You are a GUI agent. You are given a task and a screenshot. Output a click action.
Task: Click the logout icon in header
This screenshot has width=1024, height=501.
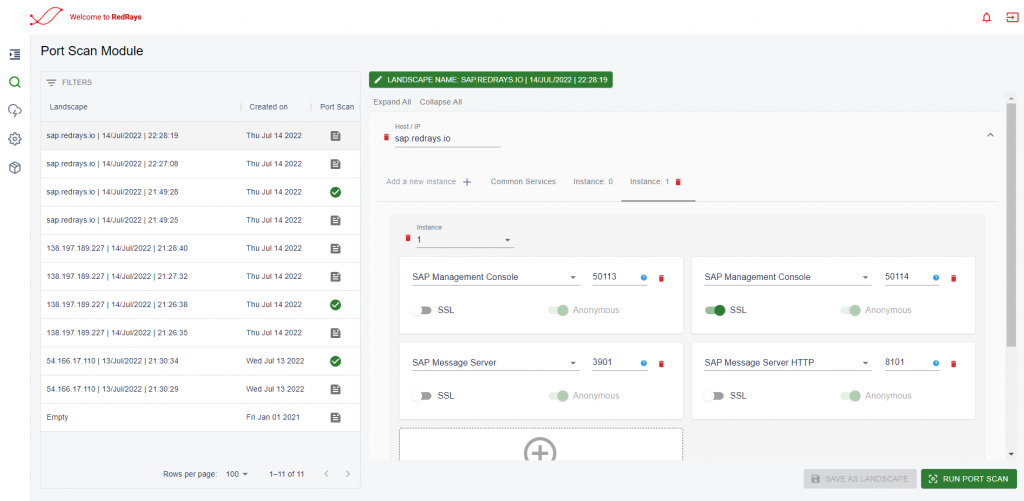tap(1012, 18)
